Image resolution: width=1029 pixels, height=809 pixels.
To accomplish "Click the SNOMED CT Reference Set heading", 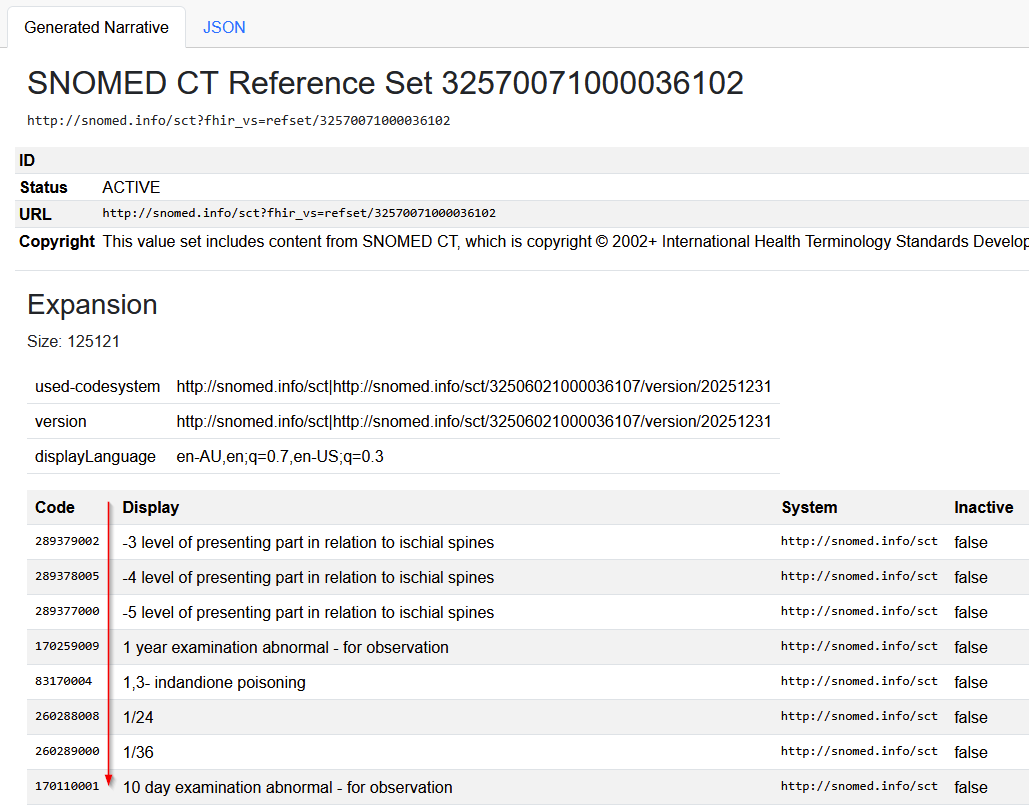I will point(385,83).
